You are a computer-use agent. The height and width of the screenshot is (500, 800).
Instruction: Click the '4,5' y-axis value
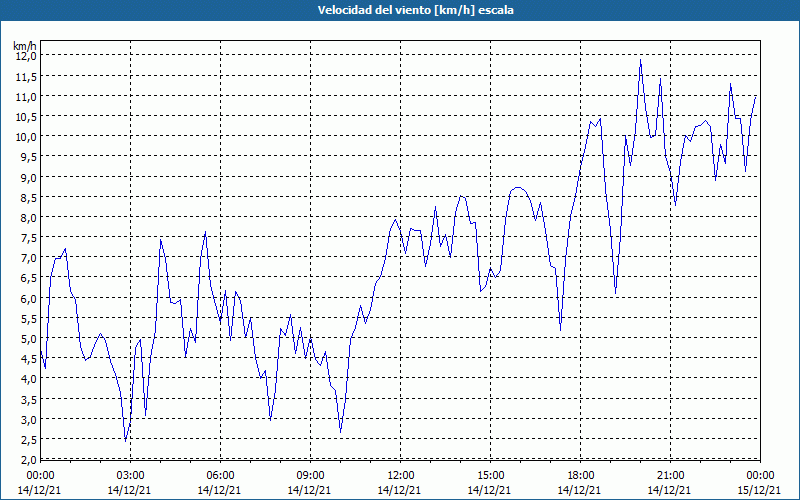coord(29,359)
